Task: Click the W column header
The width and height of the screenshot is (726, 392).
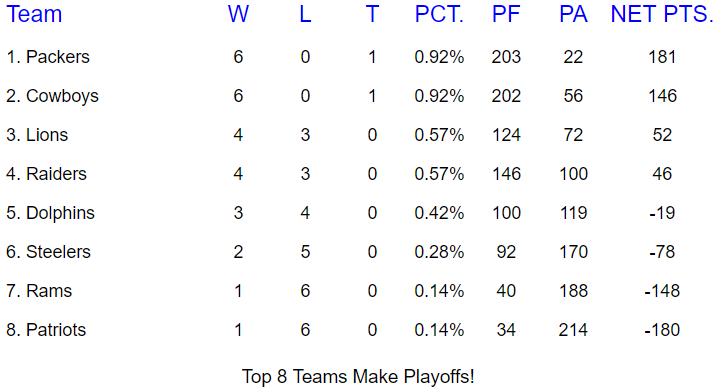Action: click(x=238, y=14)
